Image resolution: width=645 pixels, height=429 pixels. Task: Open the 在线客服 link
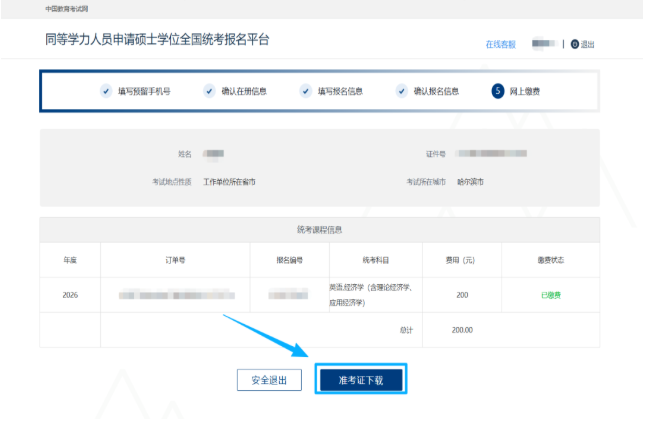[x=500, y=44]
